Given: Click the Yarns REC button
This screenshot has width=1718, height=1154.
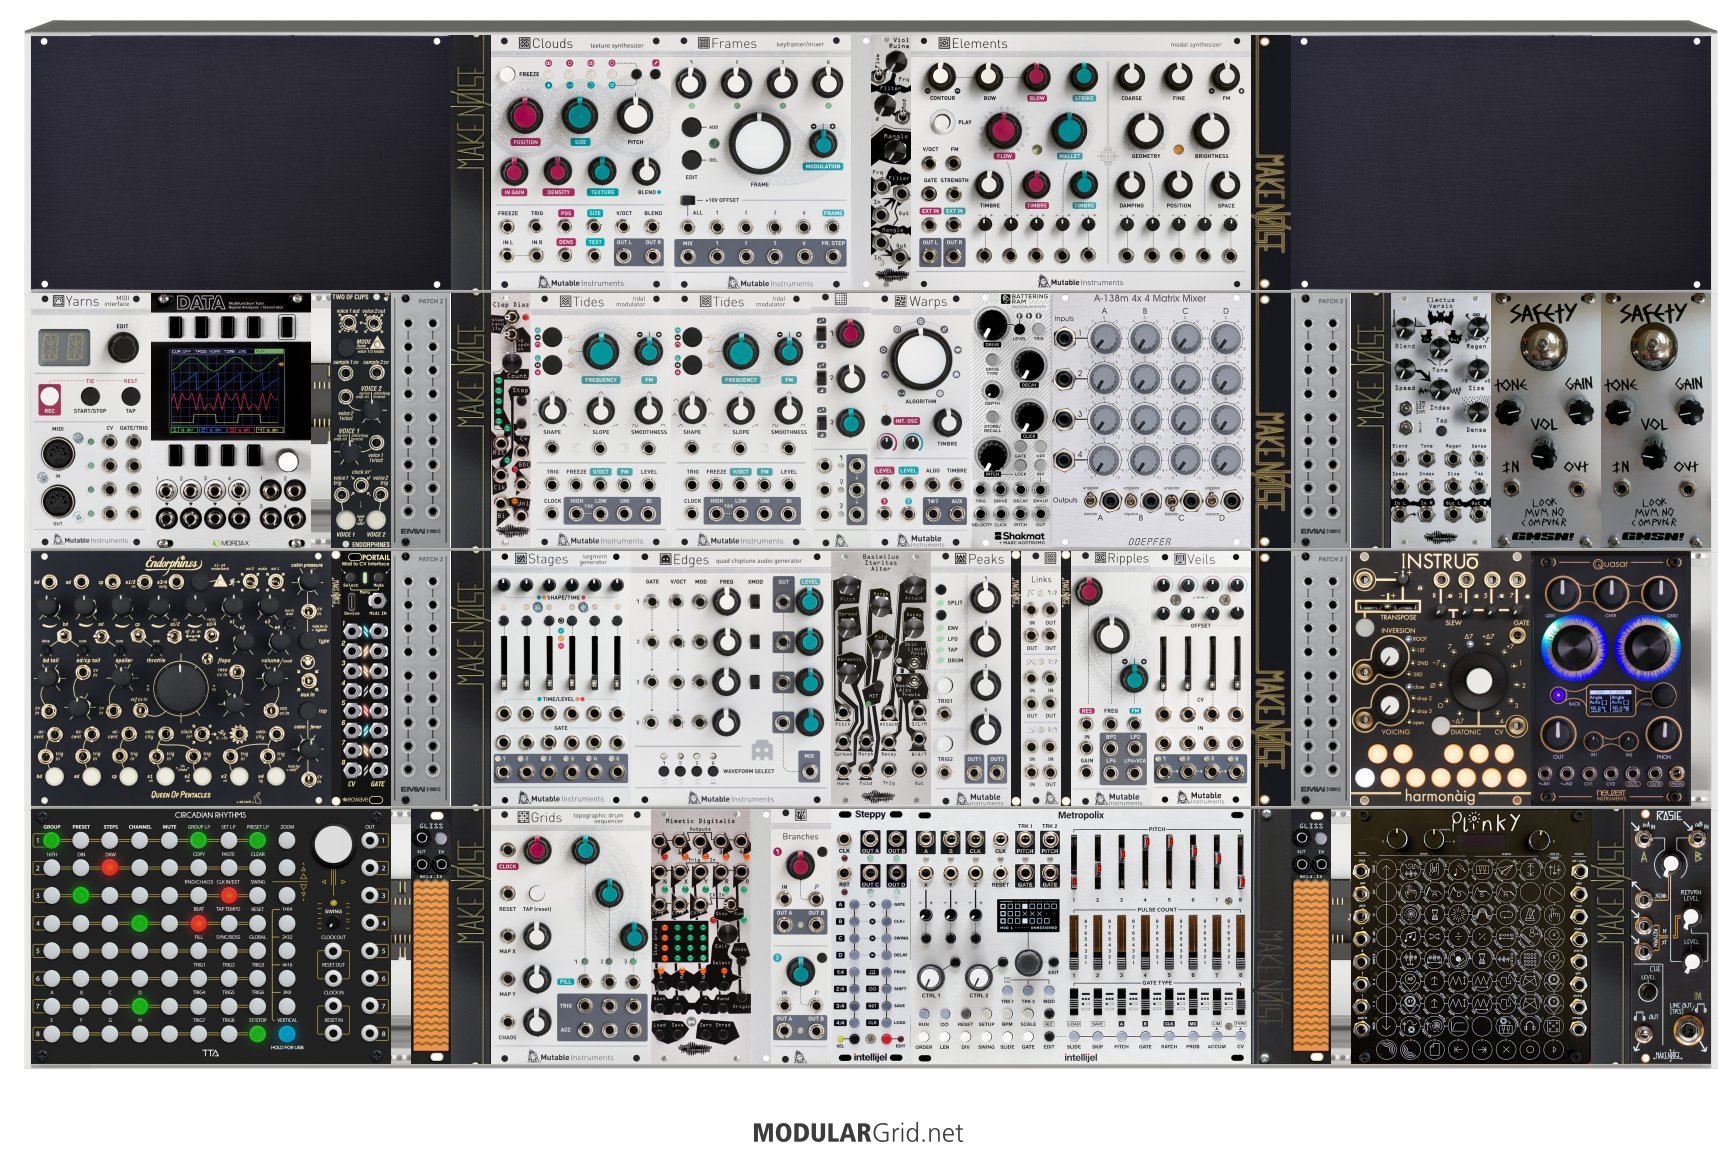Looking at the screenshot, I should click(x=49, y=396).
